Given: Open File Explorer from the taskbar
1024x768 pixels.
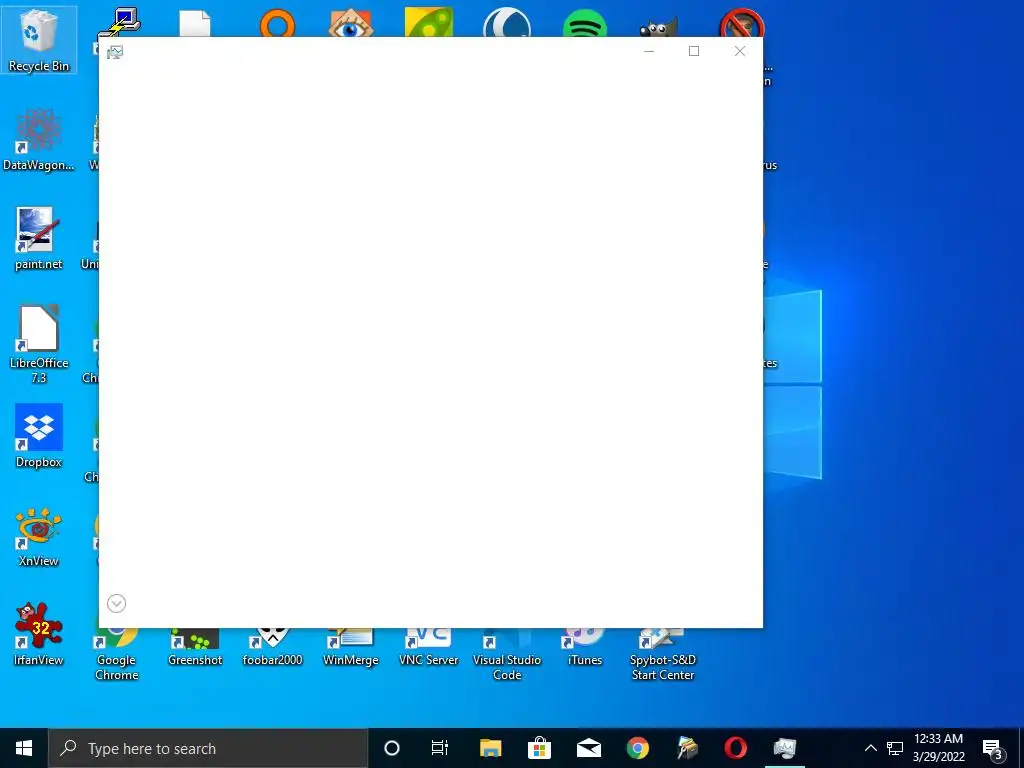Looking at the screenshot, I should click(x=490, y=748).
